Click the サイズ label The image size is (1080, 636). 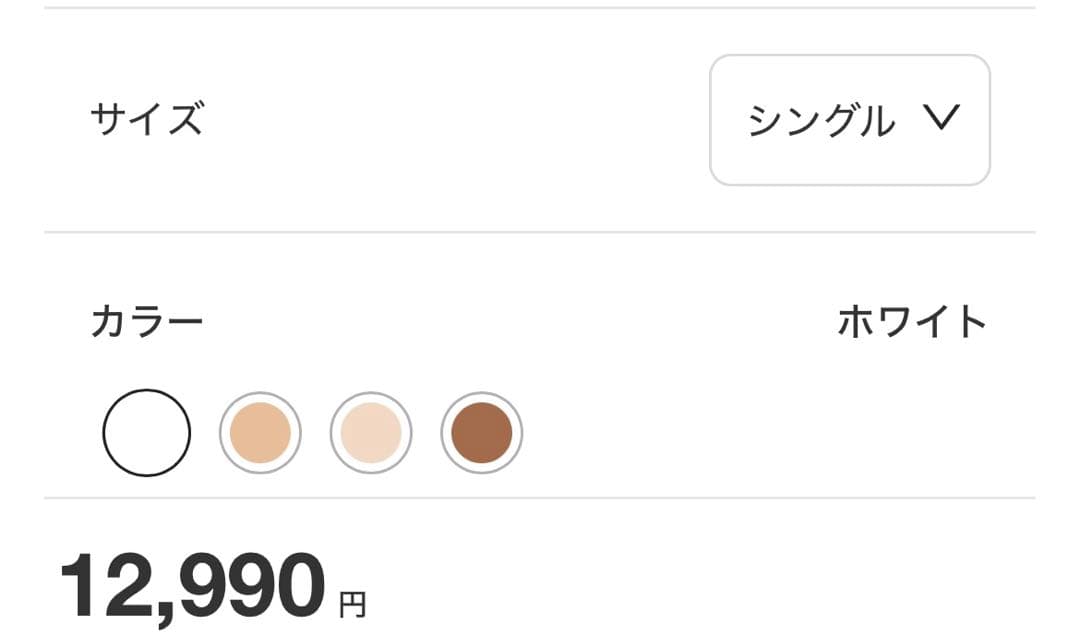click(147, 120)
